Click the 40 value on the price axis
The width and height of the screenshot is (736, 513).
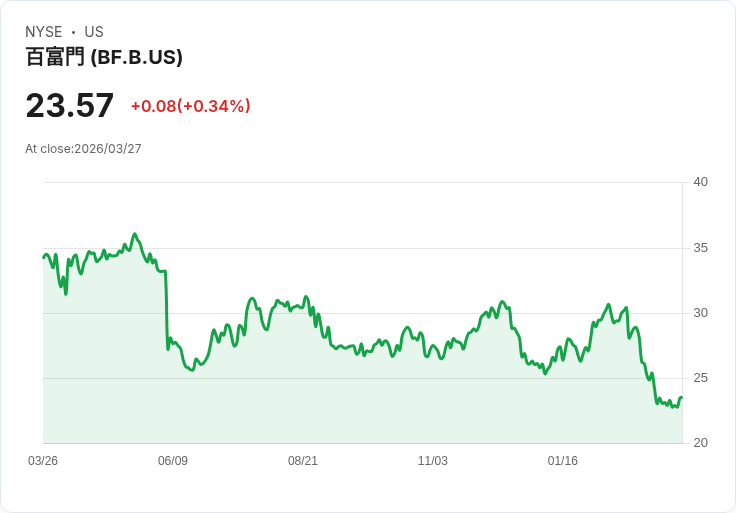pos(700,182)
